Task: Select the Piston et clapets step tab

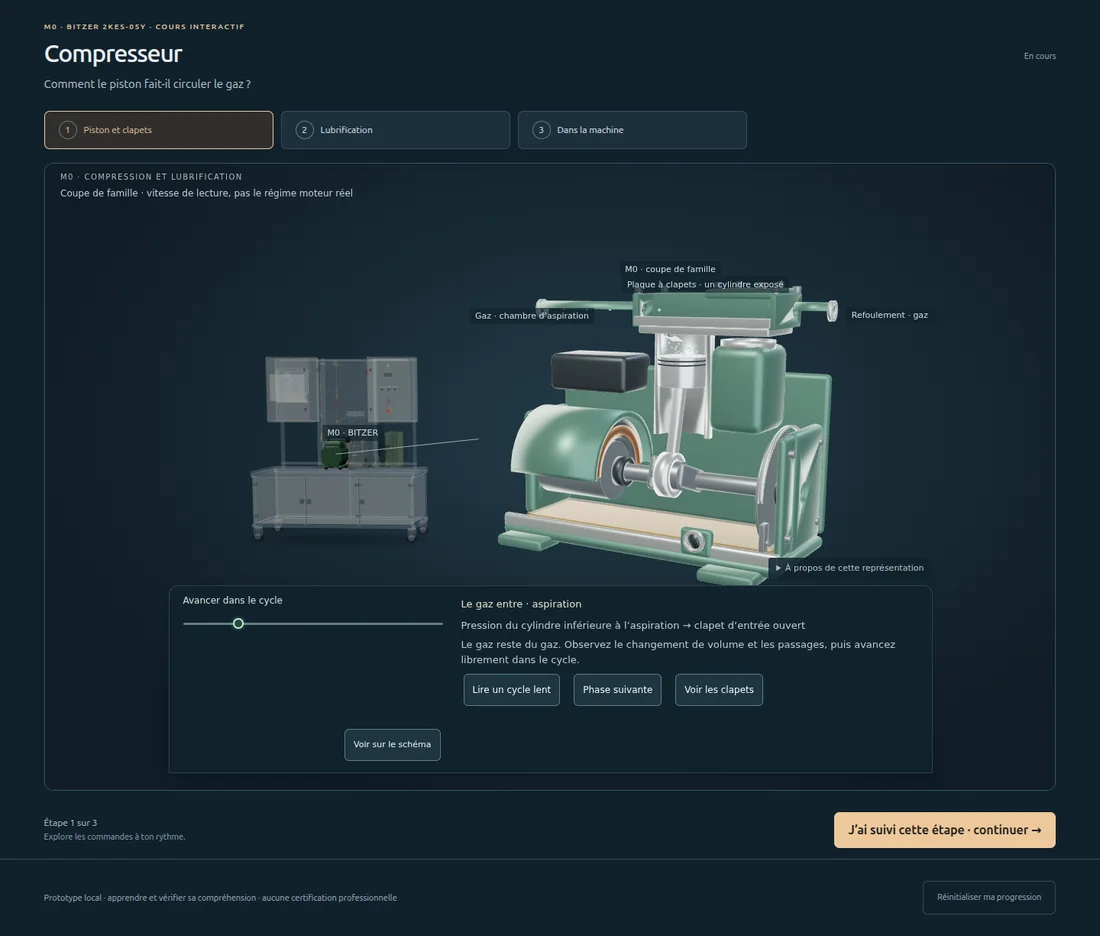Action: click(159, 130)
